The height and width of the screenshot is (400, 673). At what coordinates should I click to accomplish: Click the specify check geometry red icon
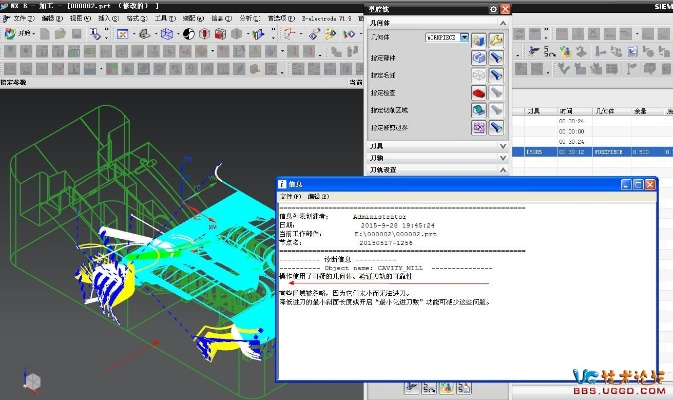tap(478, 92)
